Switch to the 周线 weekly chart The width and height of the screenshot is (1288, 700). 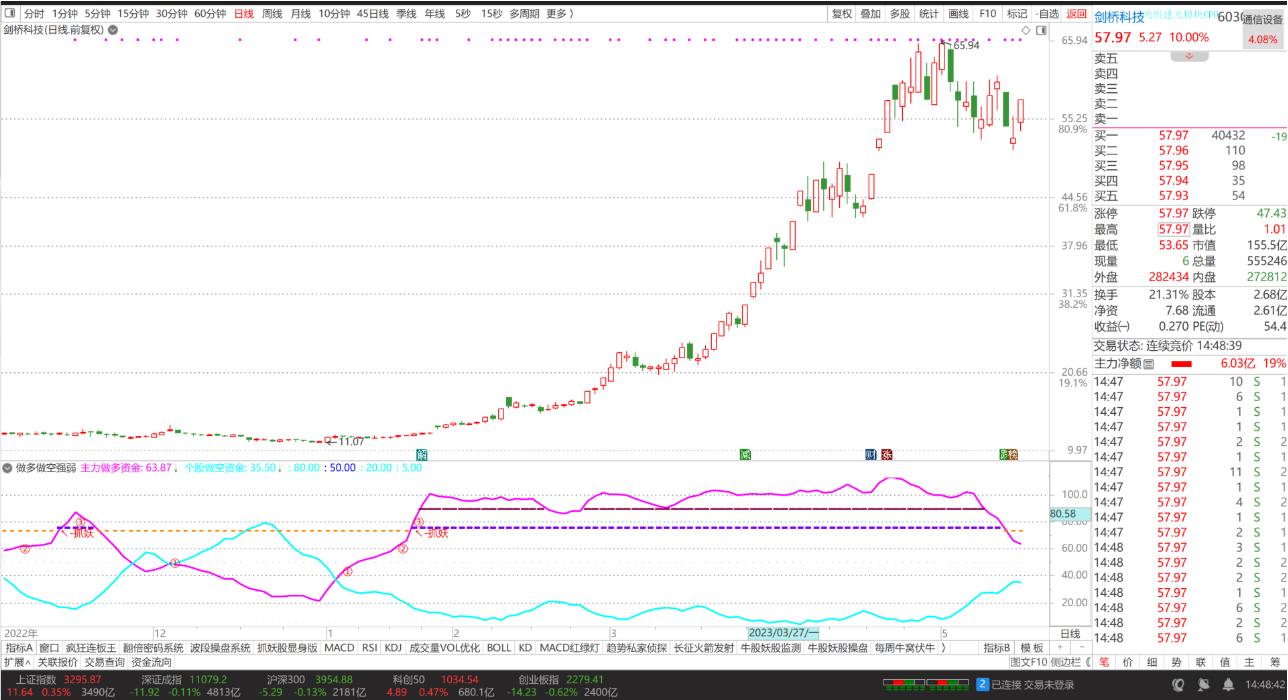click(x=272, y=14)
